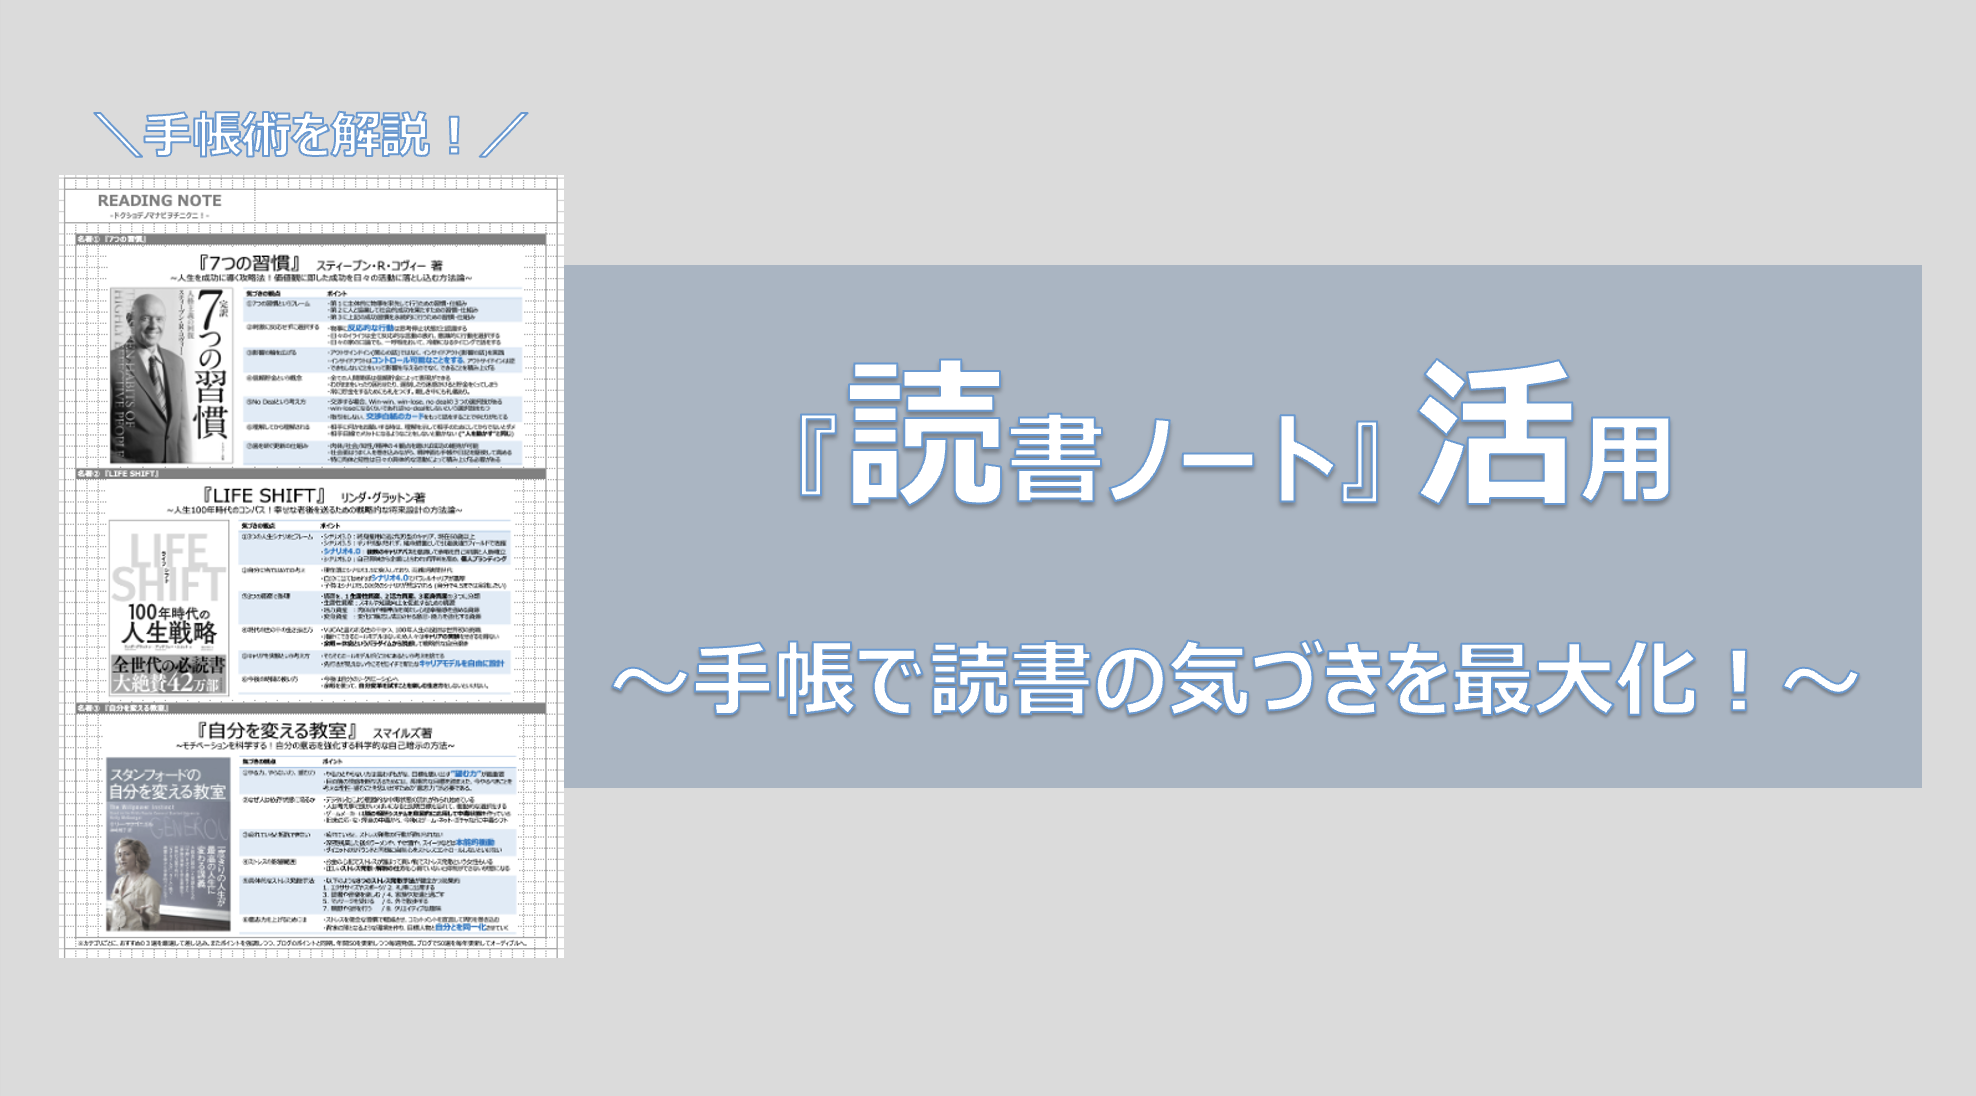The image size is (1976, 1096).
Task: Click the 自分を変える教室 book cover
Action: click(x=169, y=843)
